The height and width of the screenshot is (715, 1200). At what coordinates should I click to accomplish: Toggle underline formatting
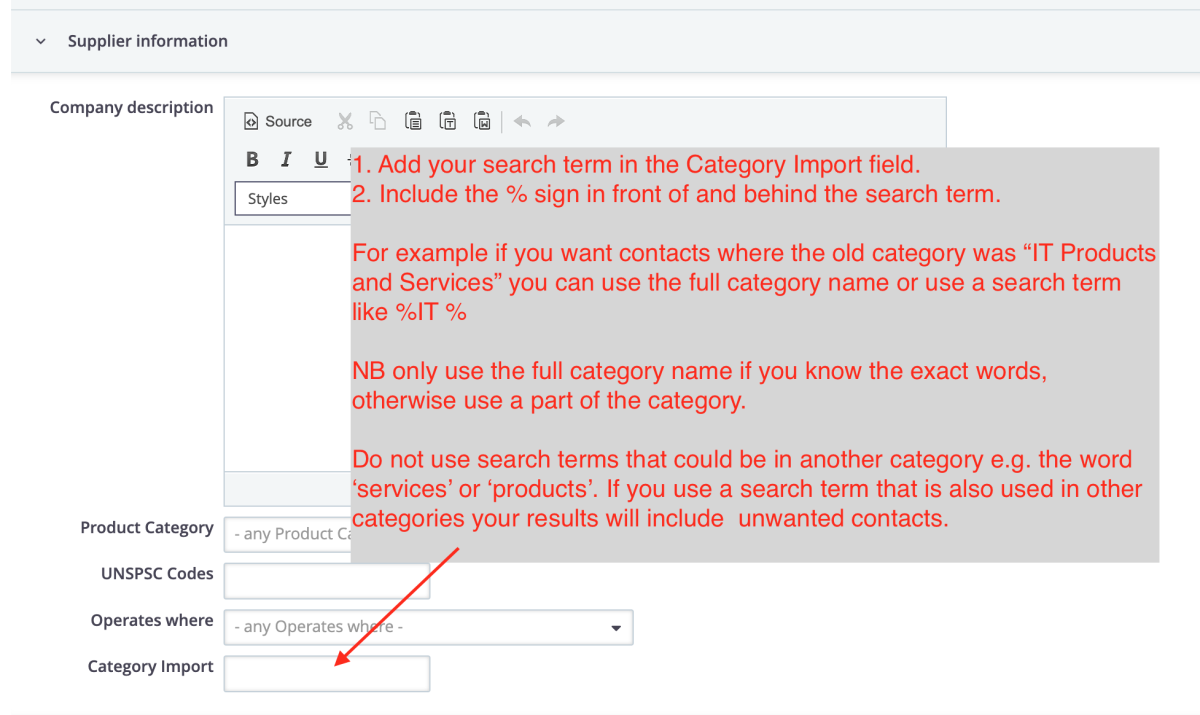tap(321, 160)
